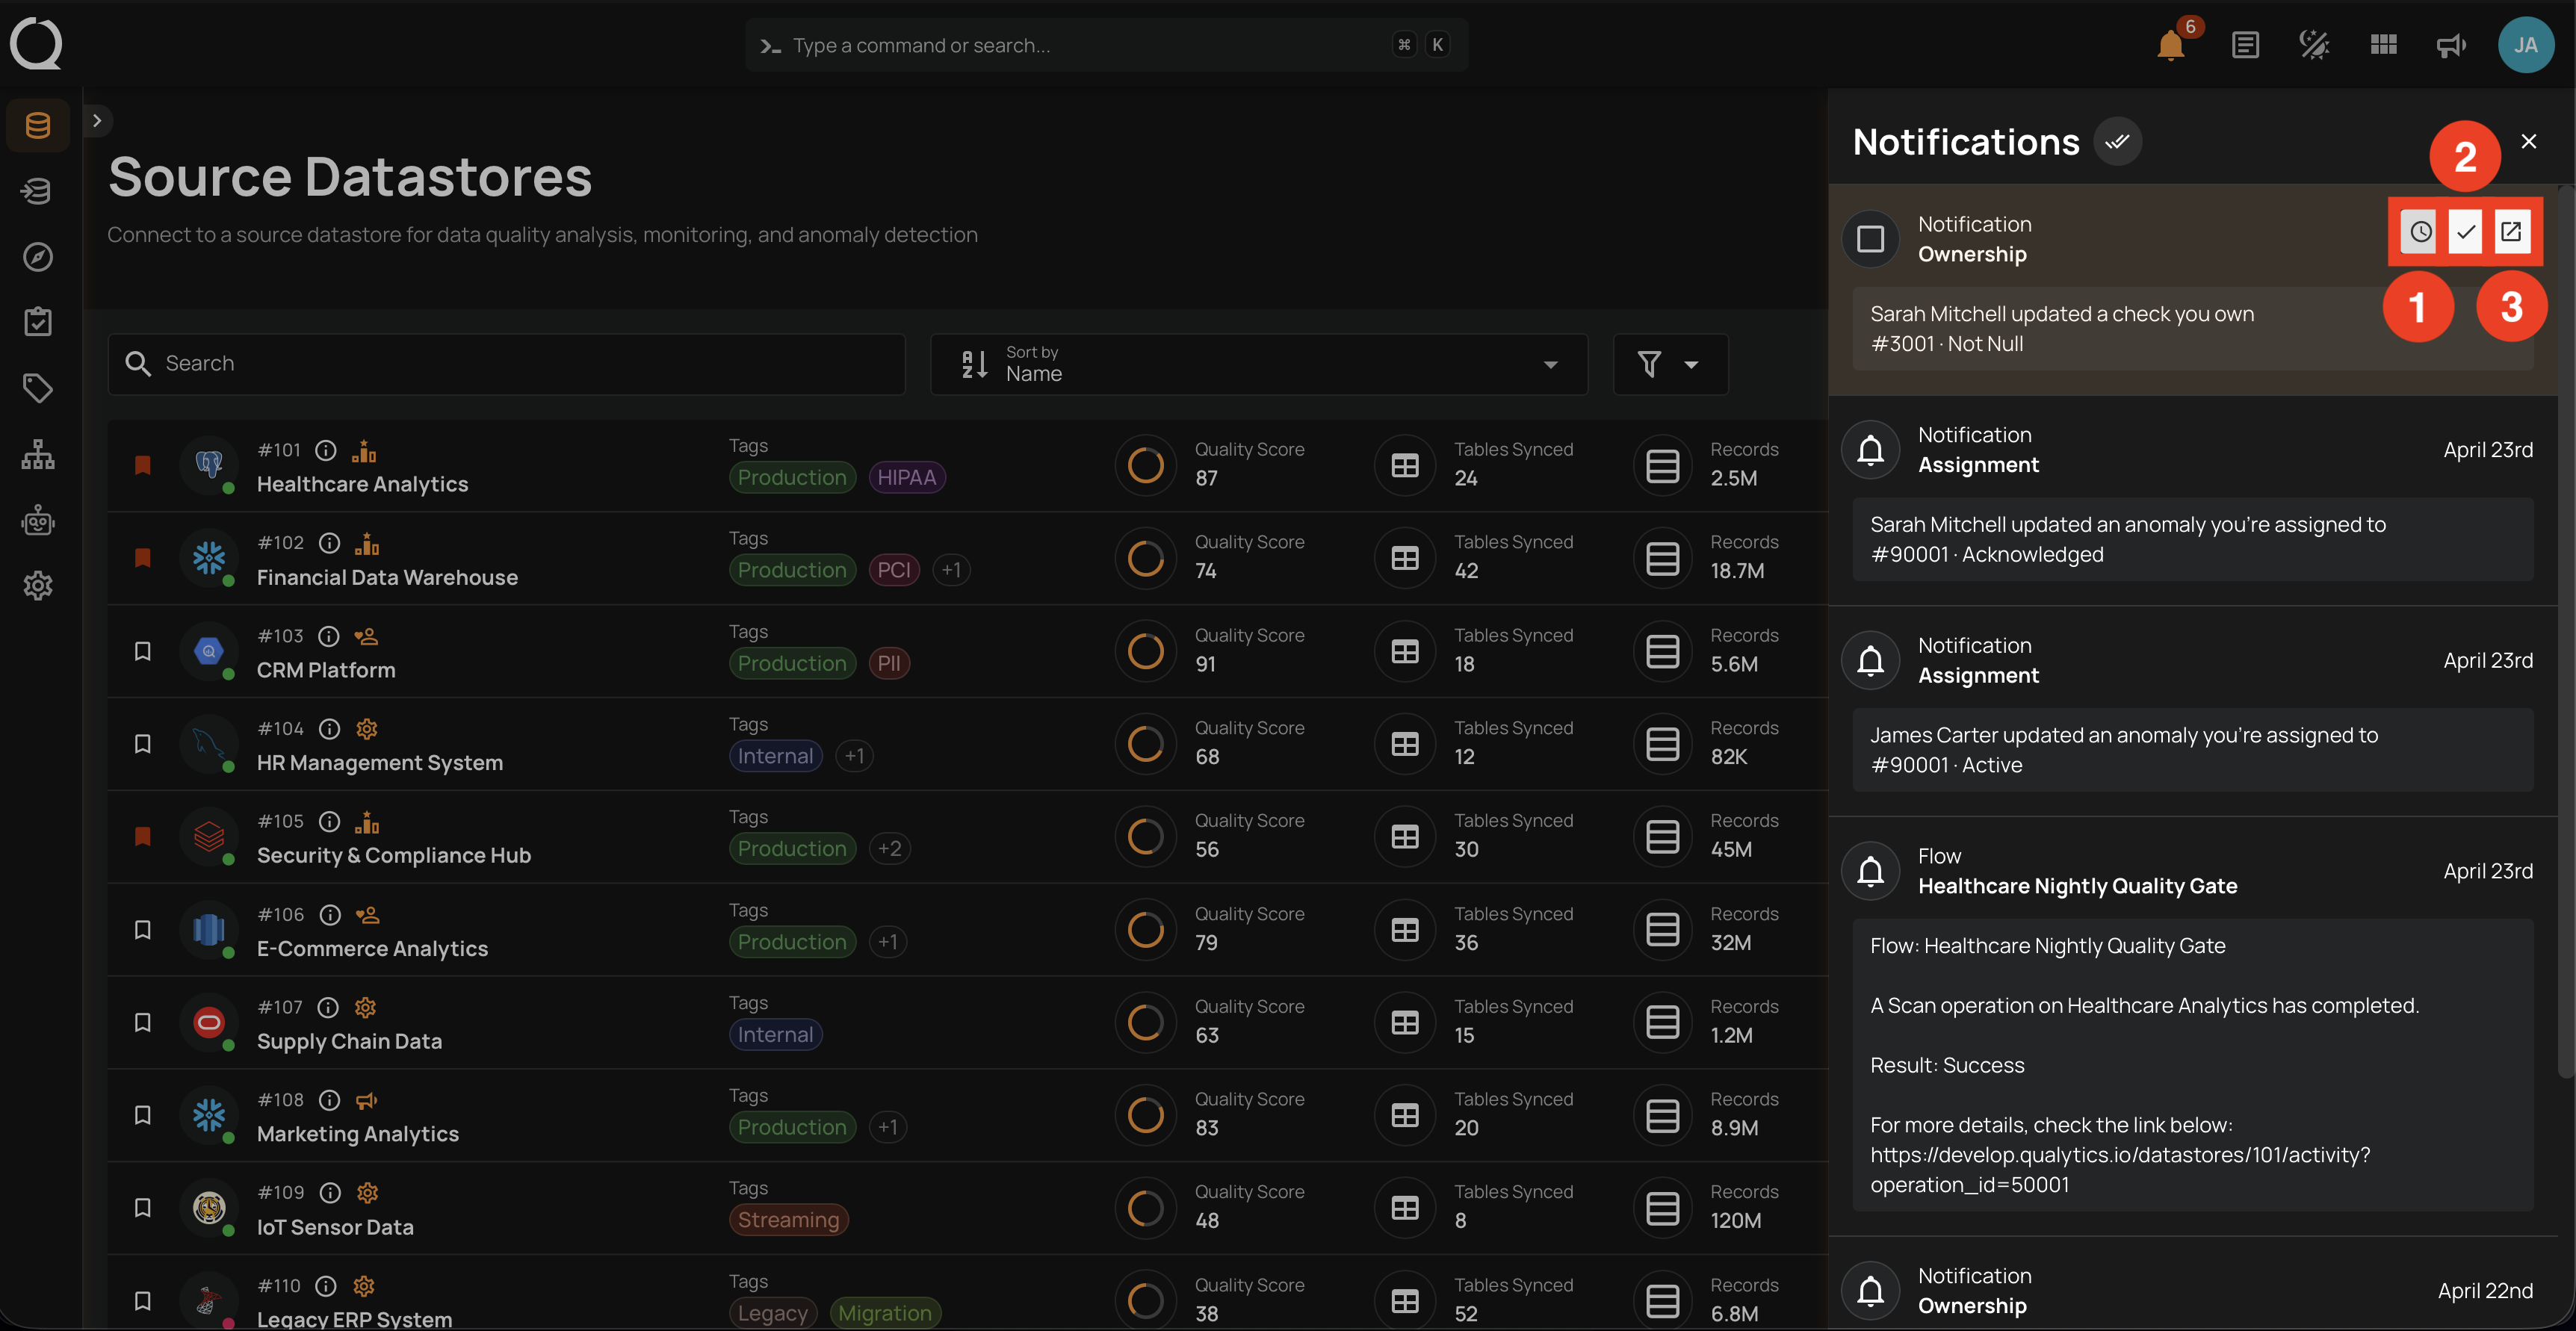
Task: Toggle bookmark for Marketing Analytics
Action: 143,1115
